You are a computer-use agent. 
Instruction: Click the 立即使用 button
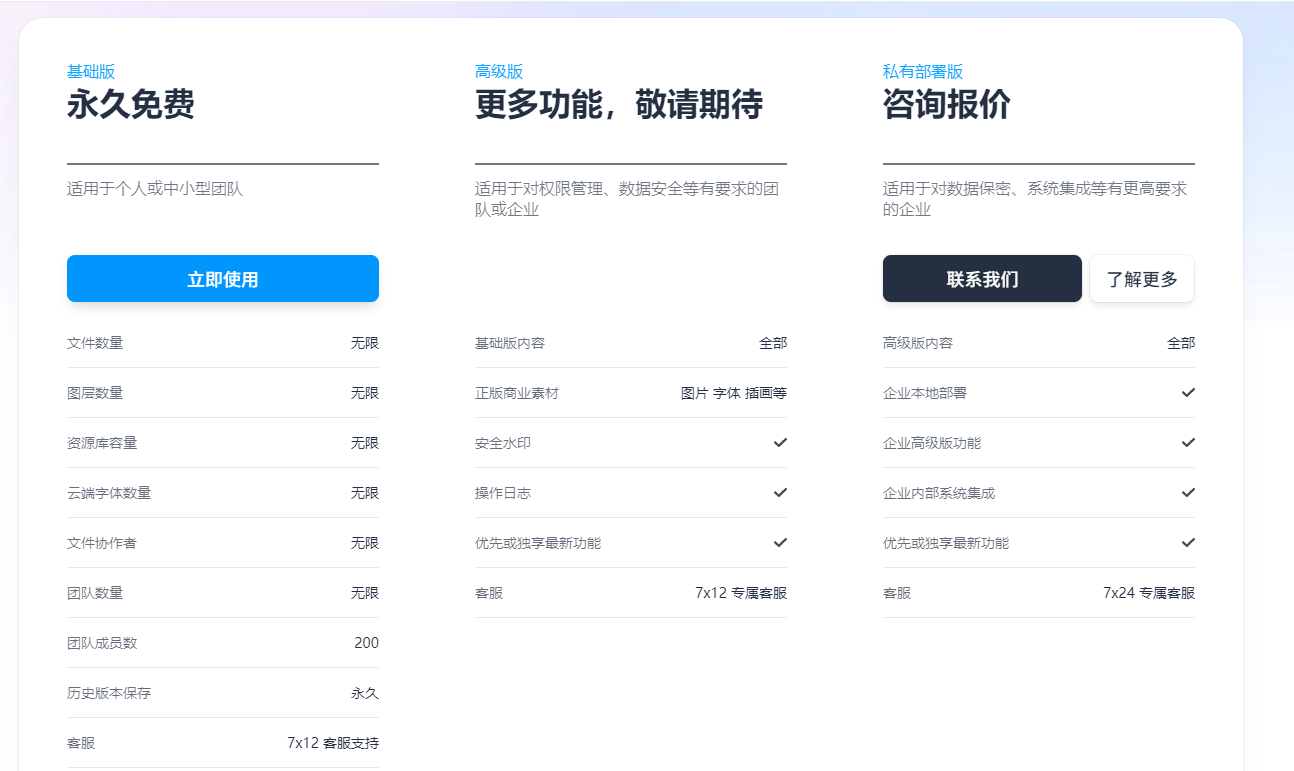(x=222, y=279)
